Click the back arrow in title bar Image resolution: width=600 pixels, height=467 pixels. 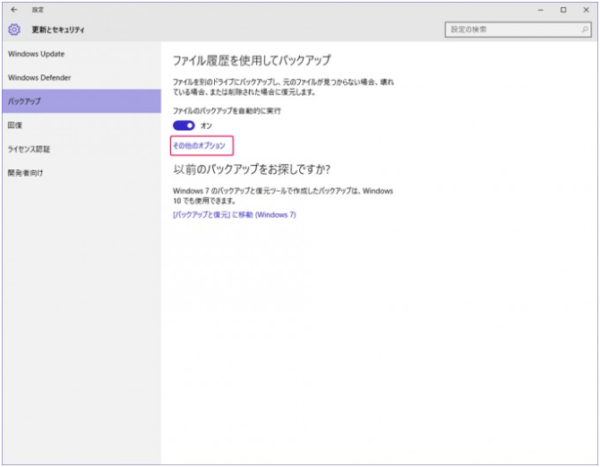coord(14,10)
